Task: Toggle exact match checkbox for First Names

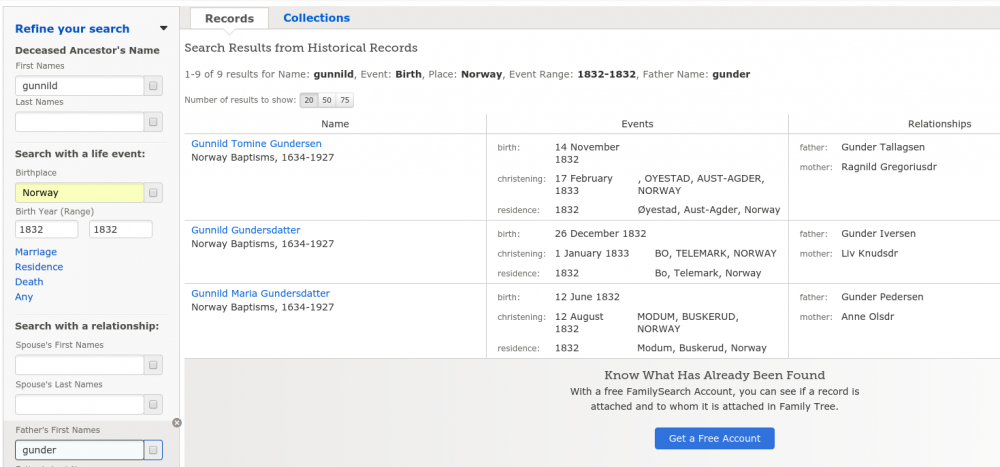Action: point(153,86)
